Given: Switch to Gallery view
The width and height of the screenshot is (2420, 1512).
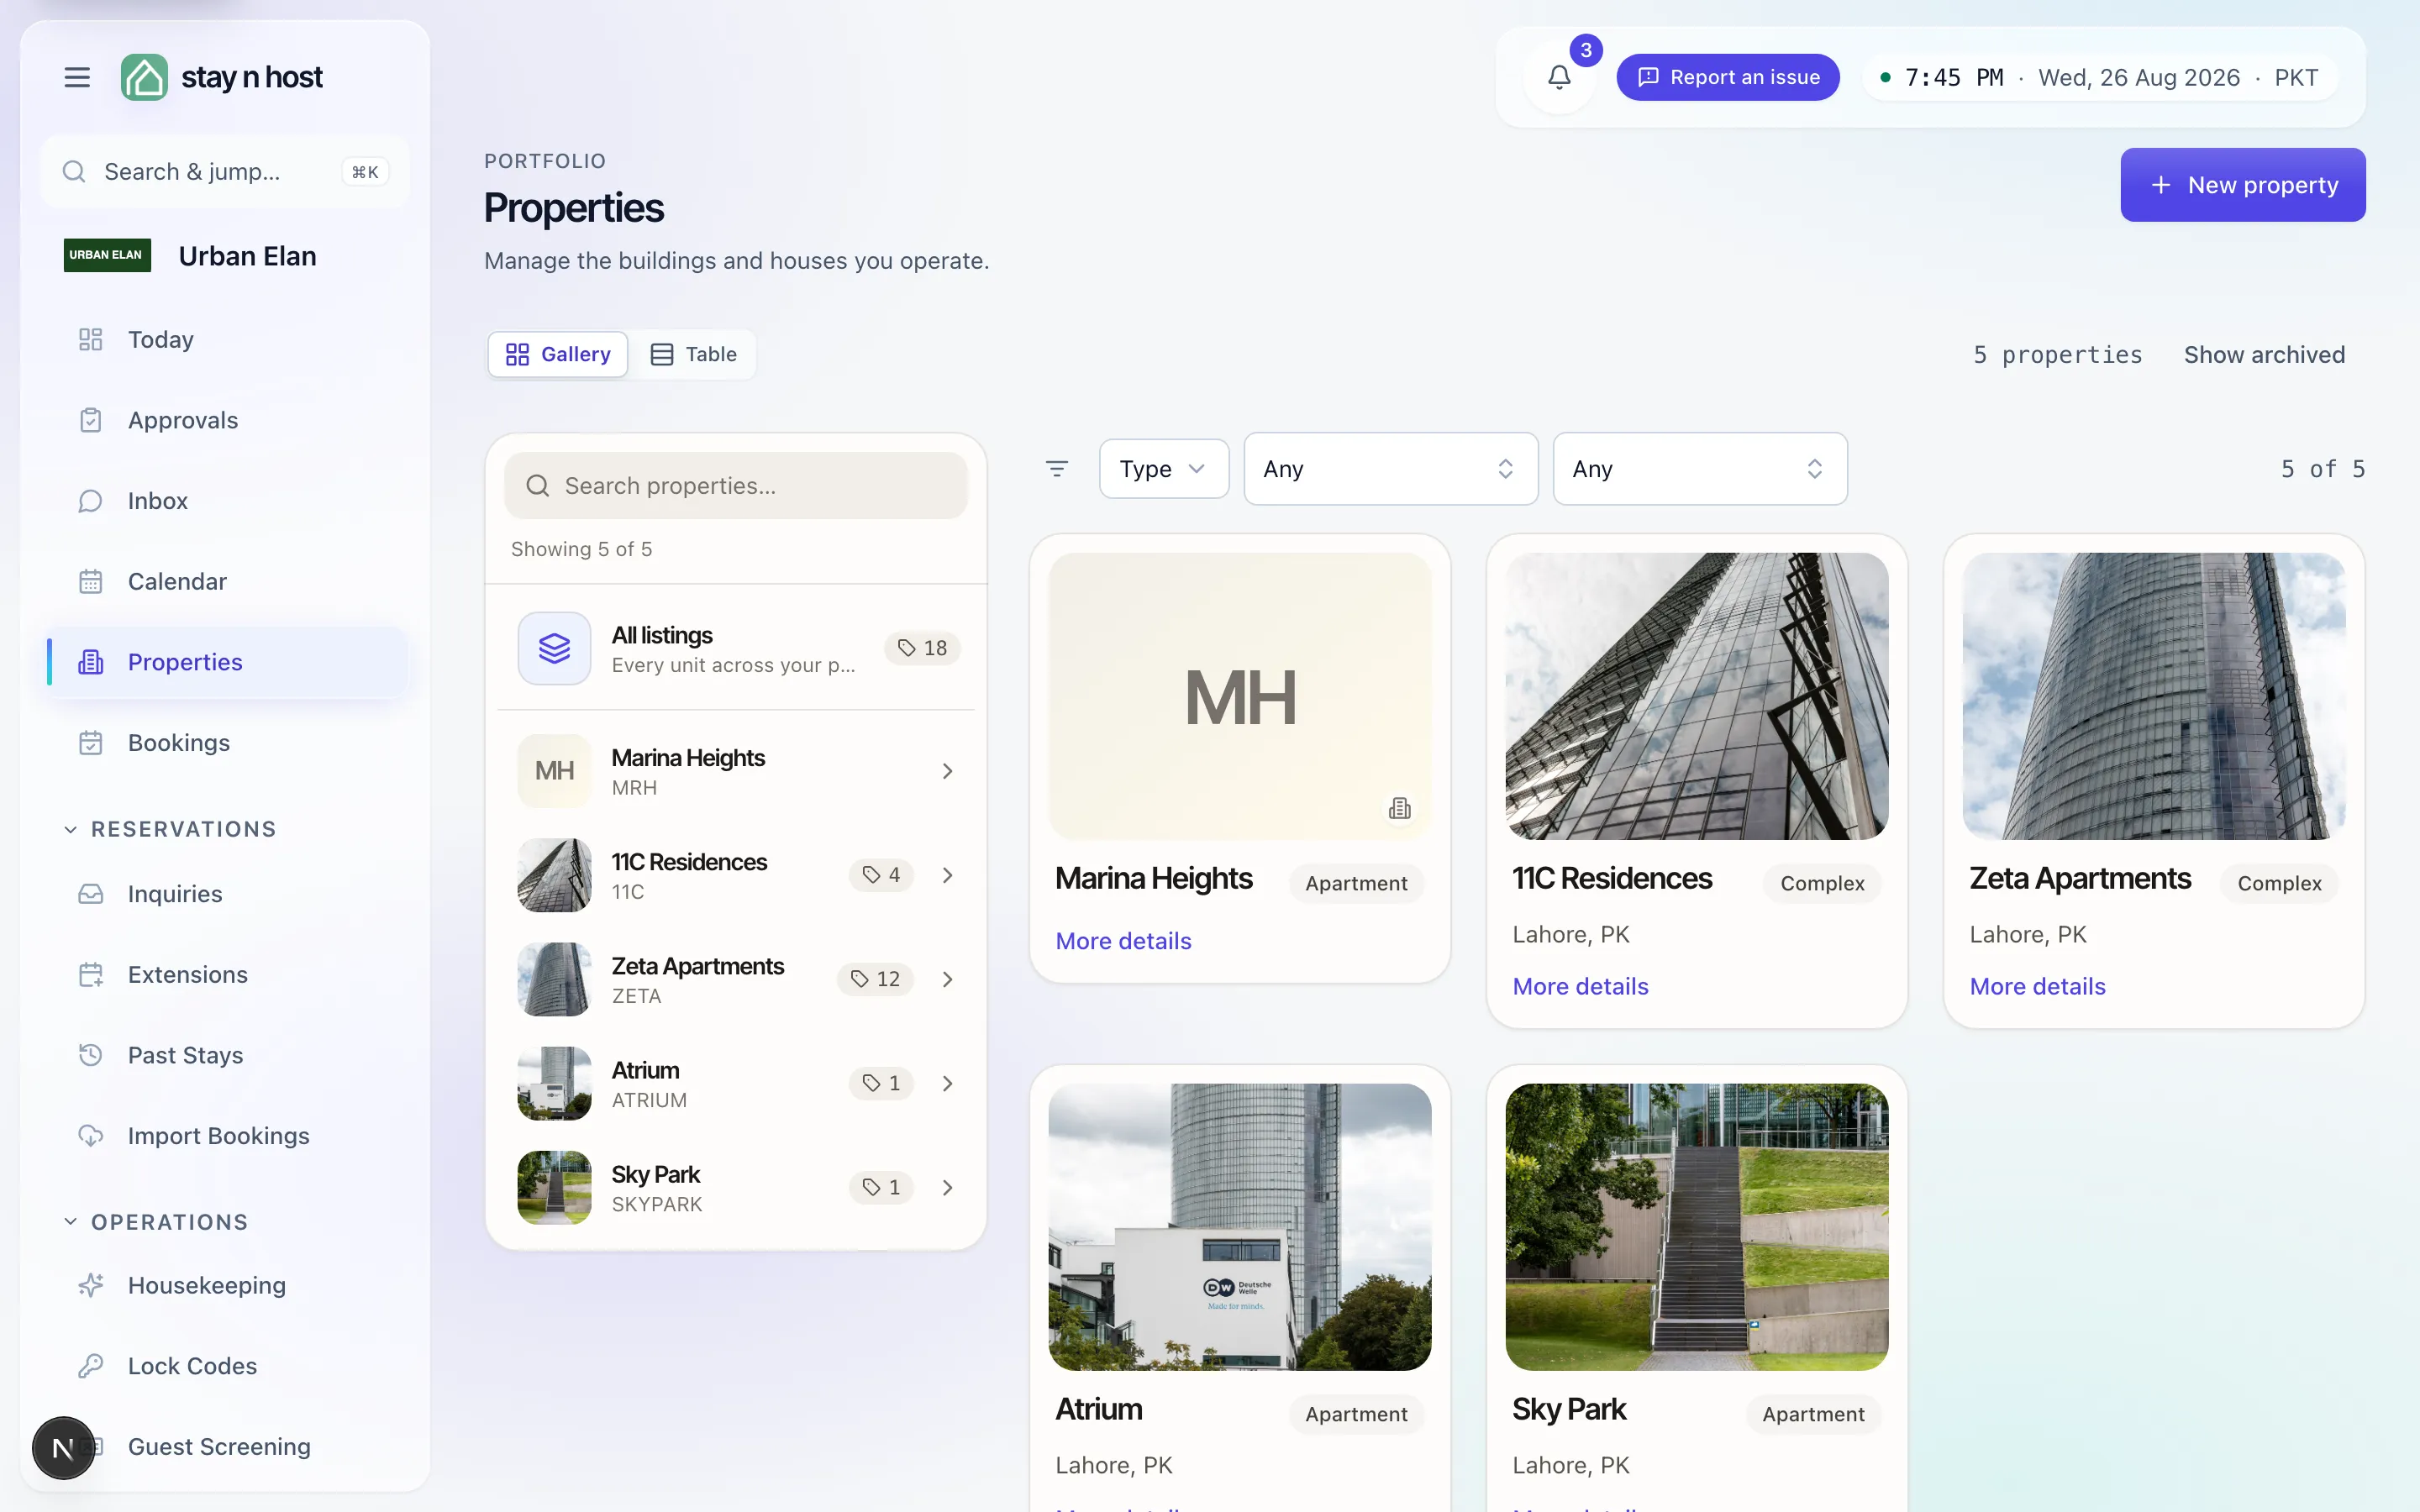Looking at the screenshot, I should (x=558, y=354).
